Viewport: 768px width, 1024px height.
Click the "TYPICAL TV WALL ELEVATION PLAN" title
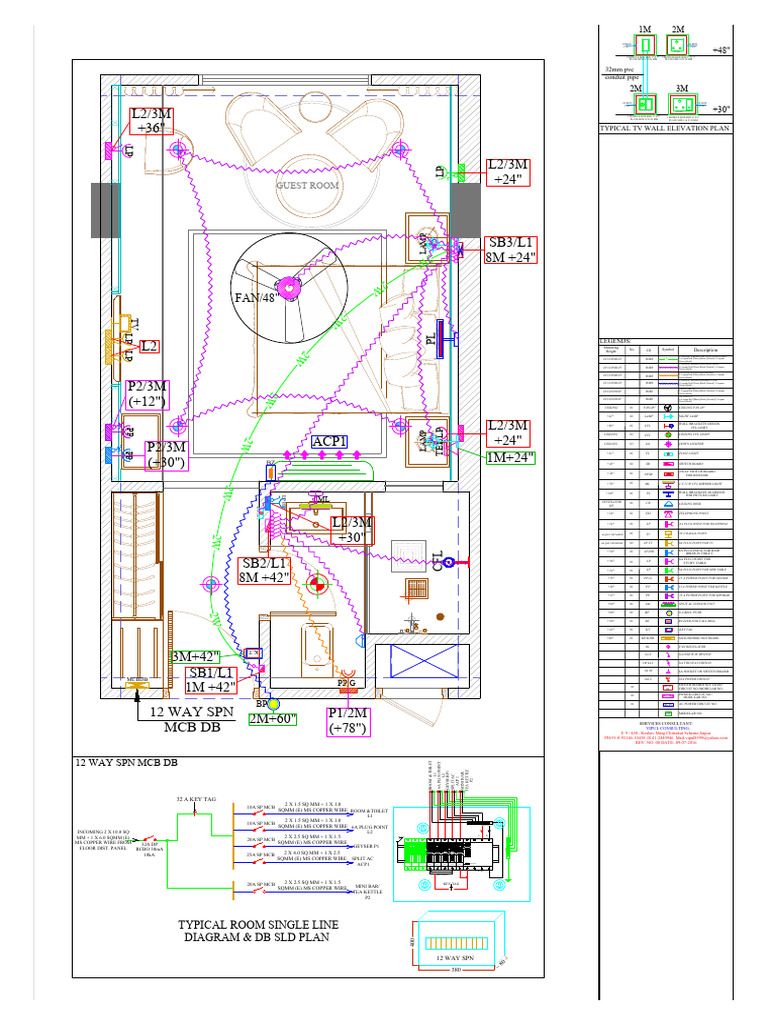coord(665,129)
